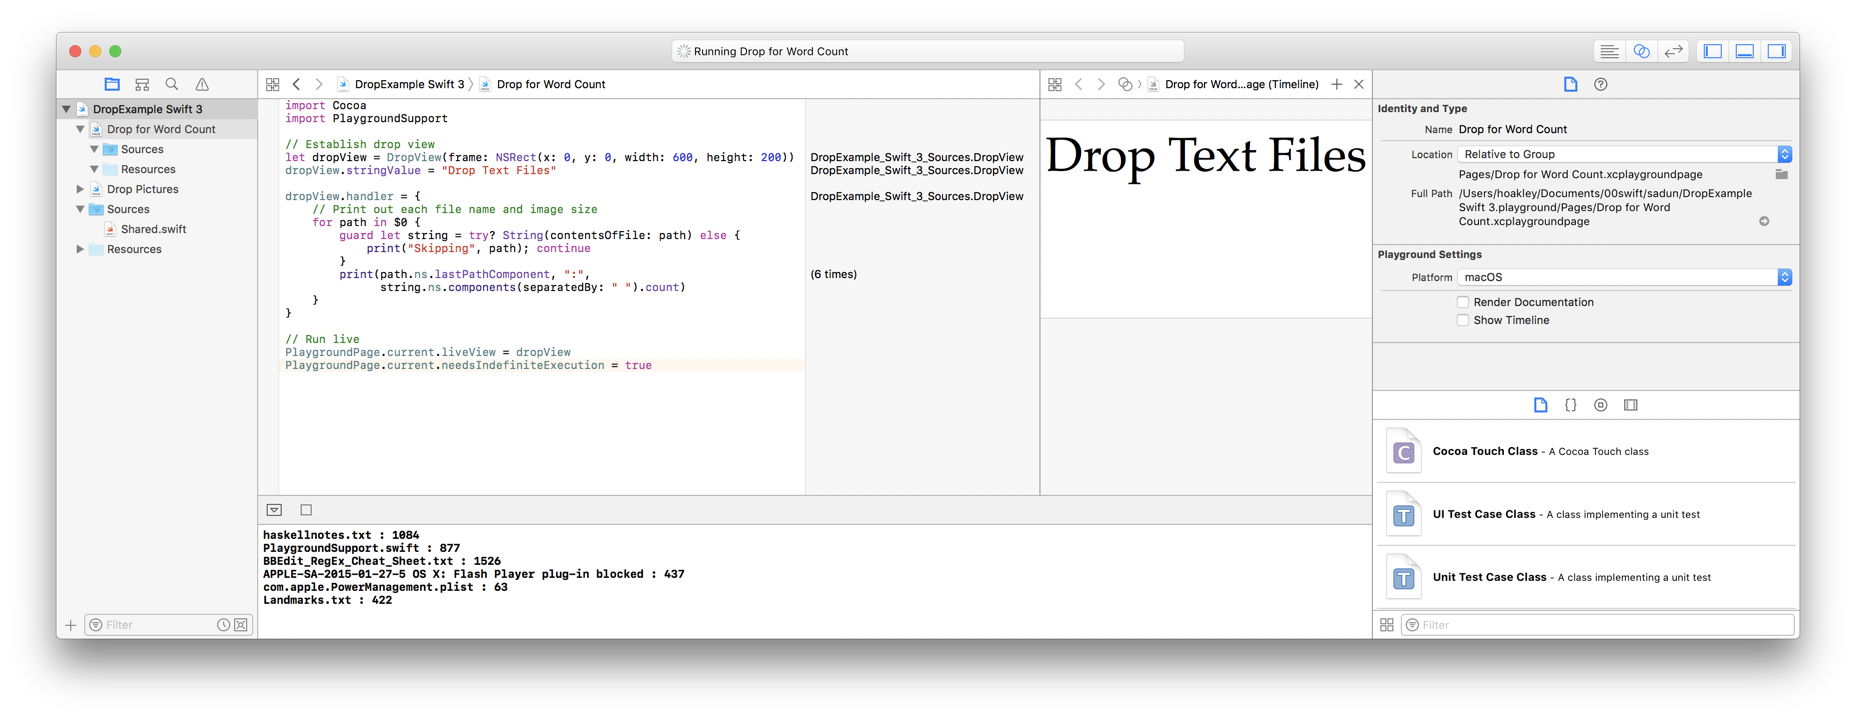The height and width of the screenshot is (719, 1856).
Task: Open the Symbol navigator icon
Action: [142, 84]
